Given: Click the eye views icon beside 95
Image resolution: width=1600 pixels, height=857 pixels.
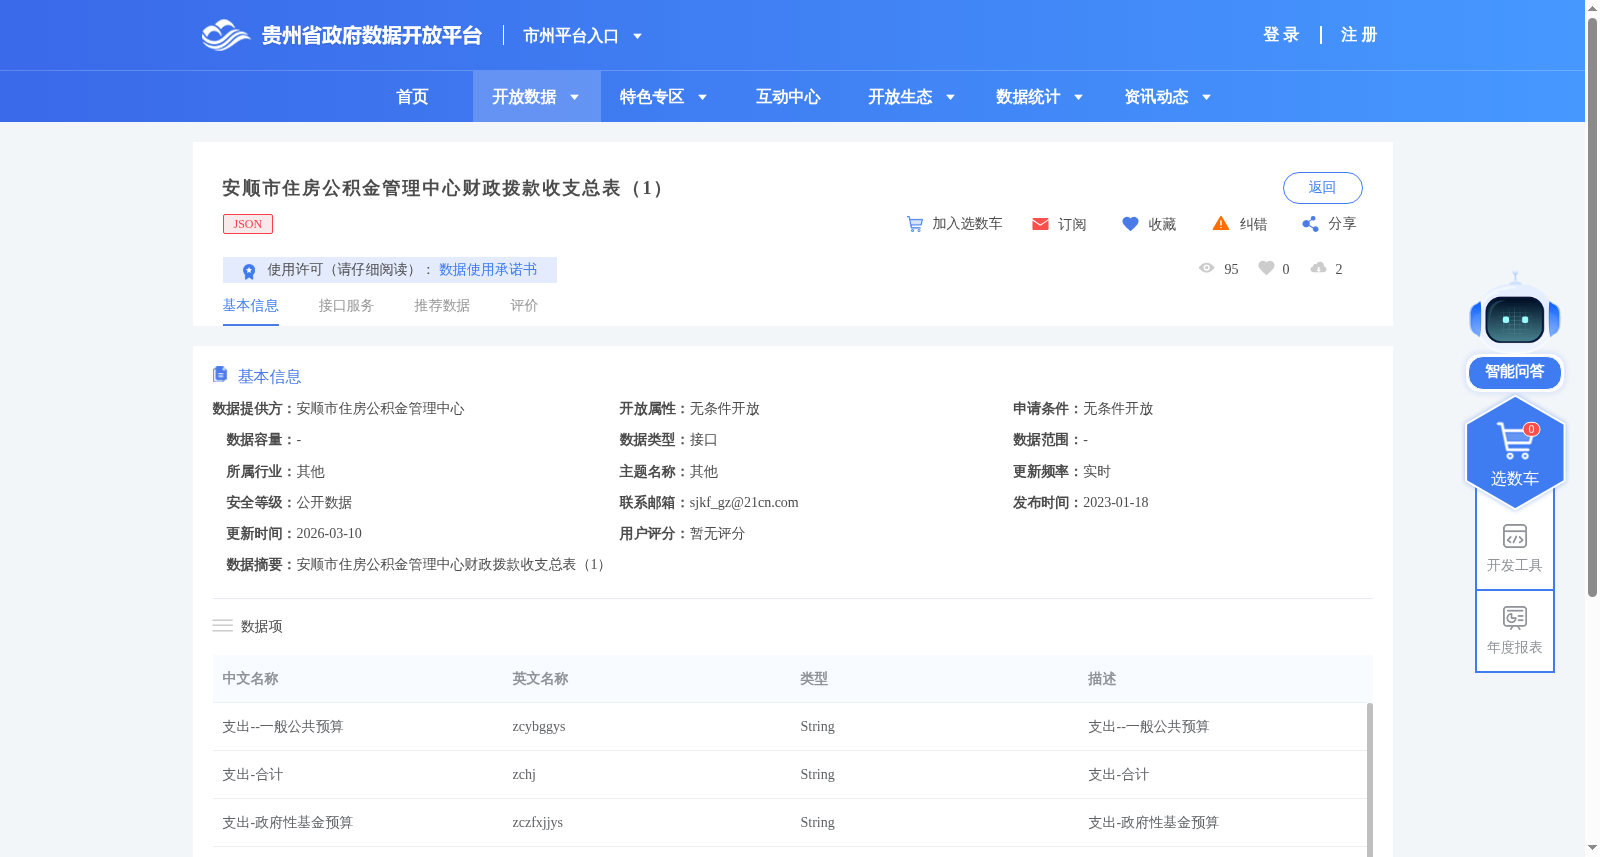Looking at the screenshot, I should [x=1207, y=268].
